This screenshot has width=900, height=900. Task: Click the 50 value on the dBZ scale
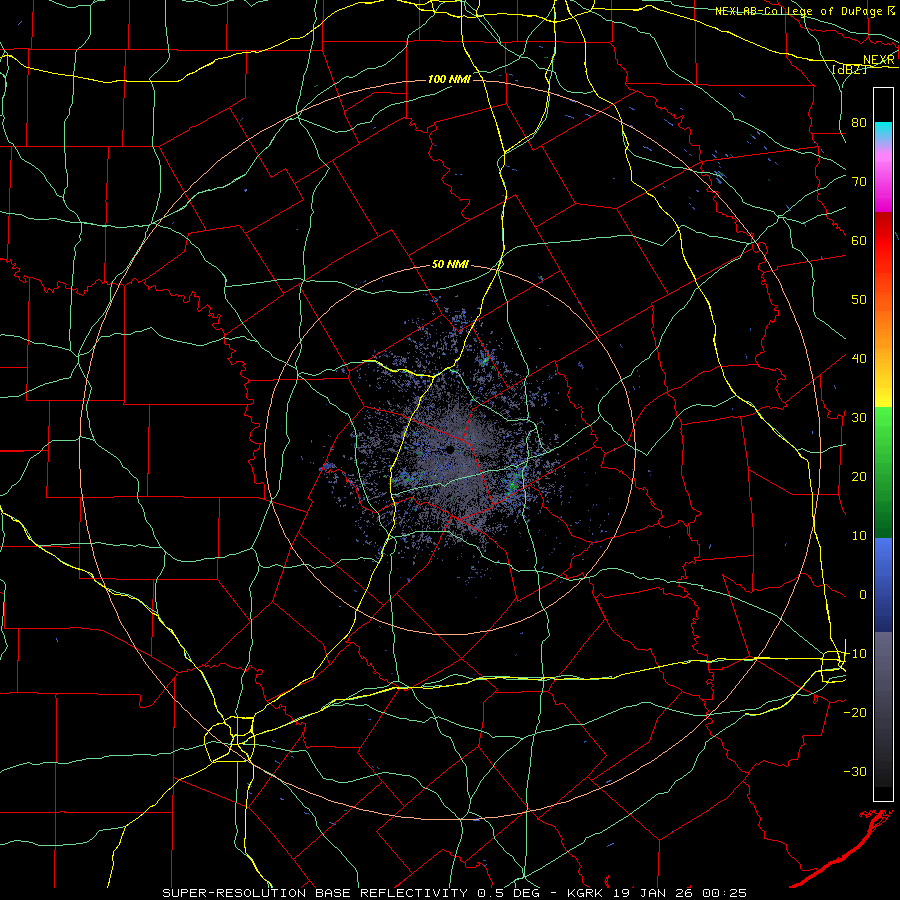[x=859, y=300]
